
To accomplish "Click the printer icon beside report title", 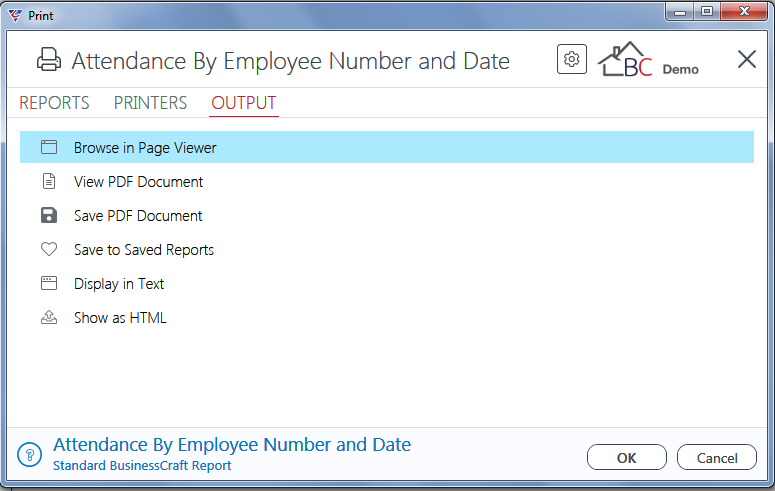I will pyautogui.click(x=49, y=60).
